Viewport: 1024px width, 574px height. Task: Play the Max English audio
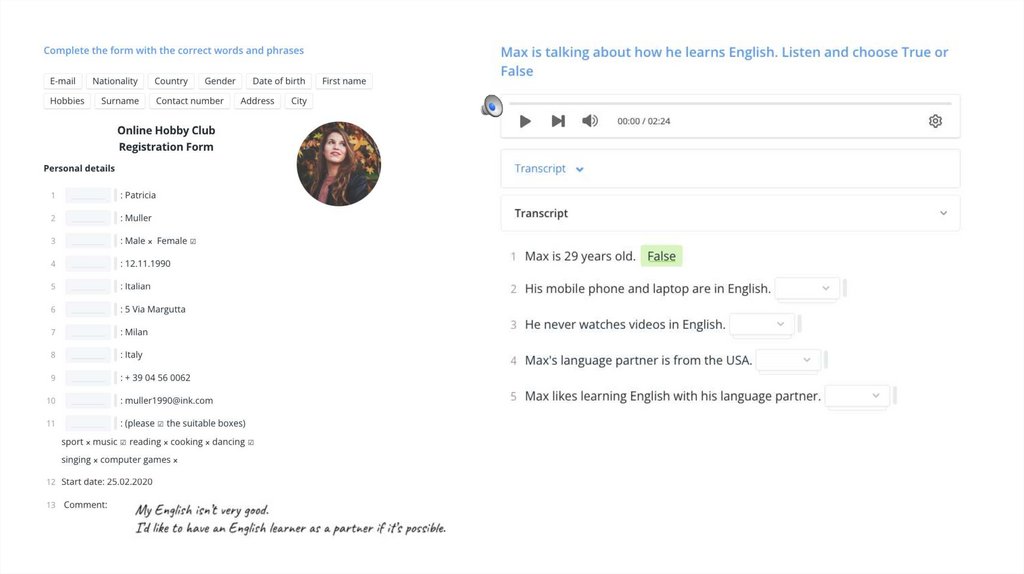pos(525,121)
